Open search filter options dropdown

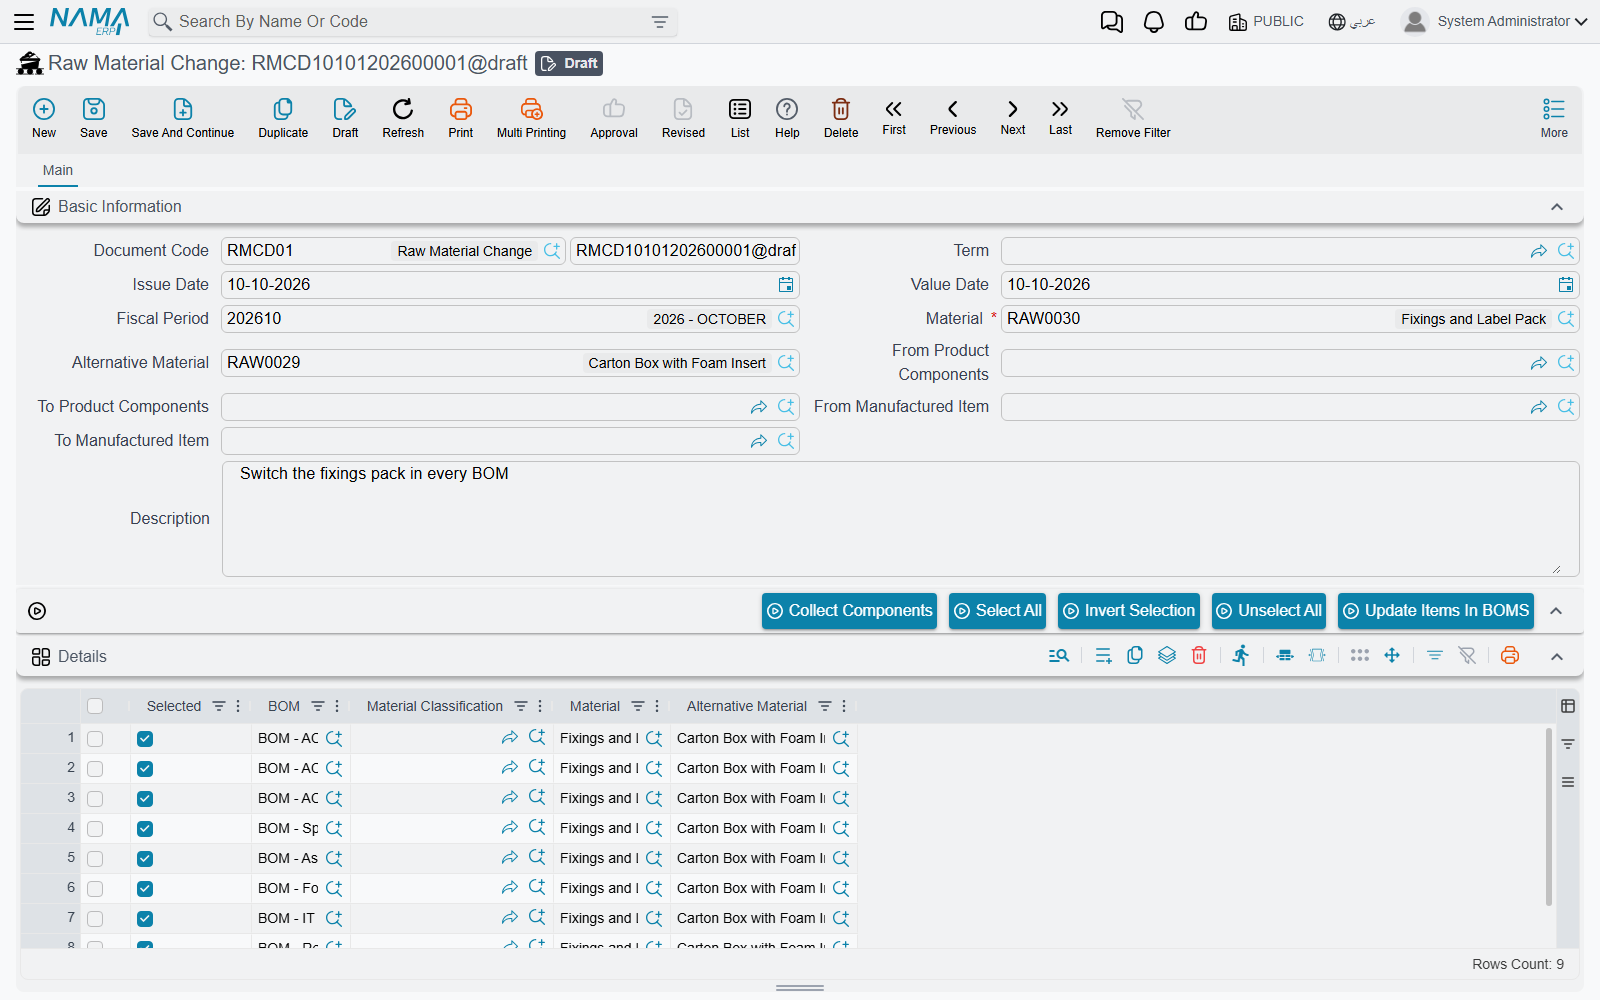pos(660,22)
